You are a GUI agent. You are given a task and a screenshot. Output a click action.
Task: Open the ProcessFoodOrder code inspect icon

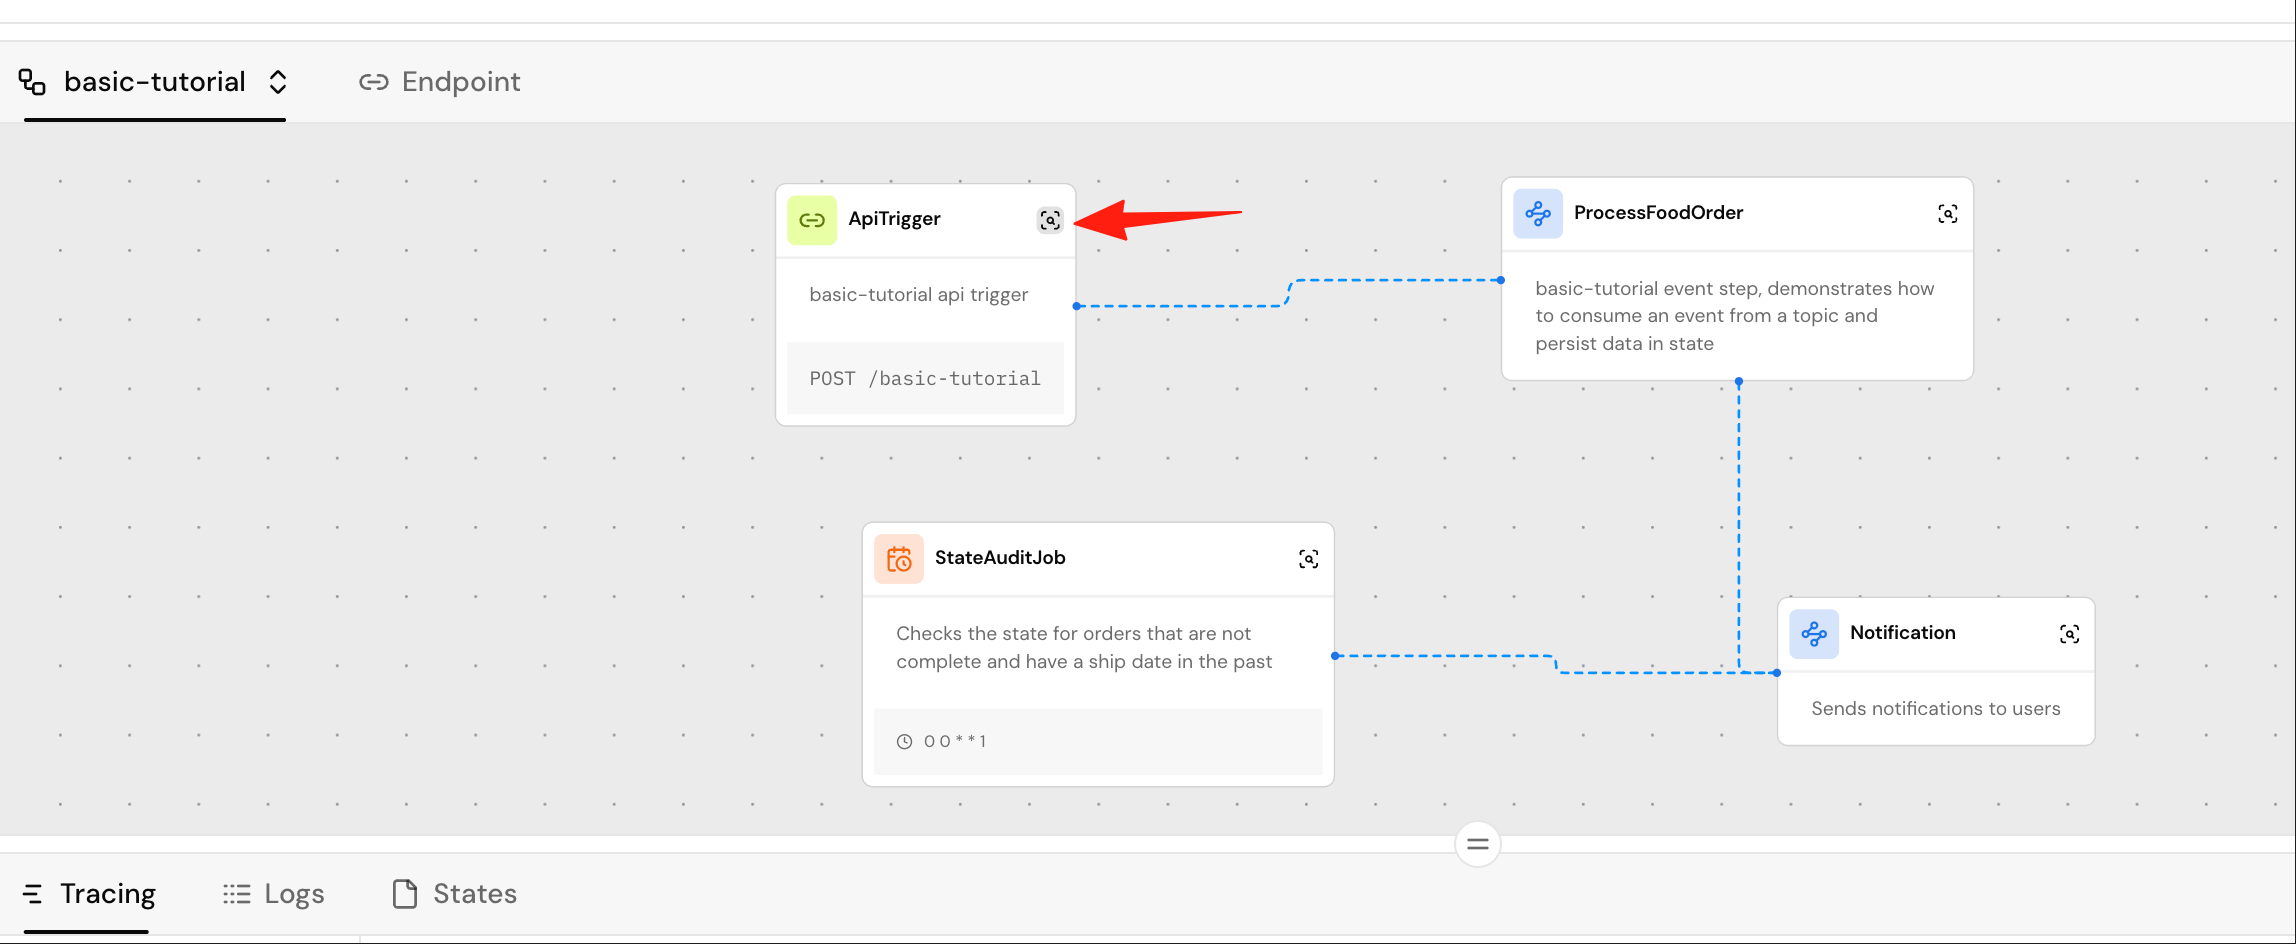[x=1948, y=214]
